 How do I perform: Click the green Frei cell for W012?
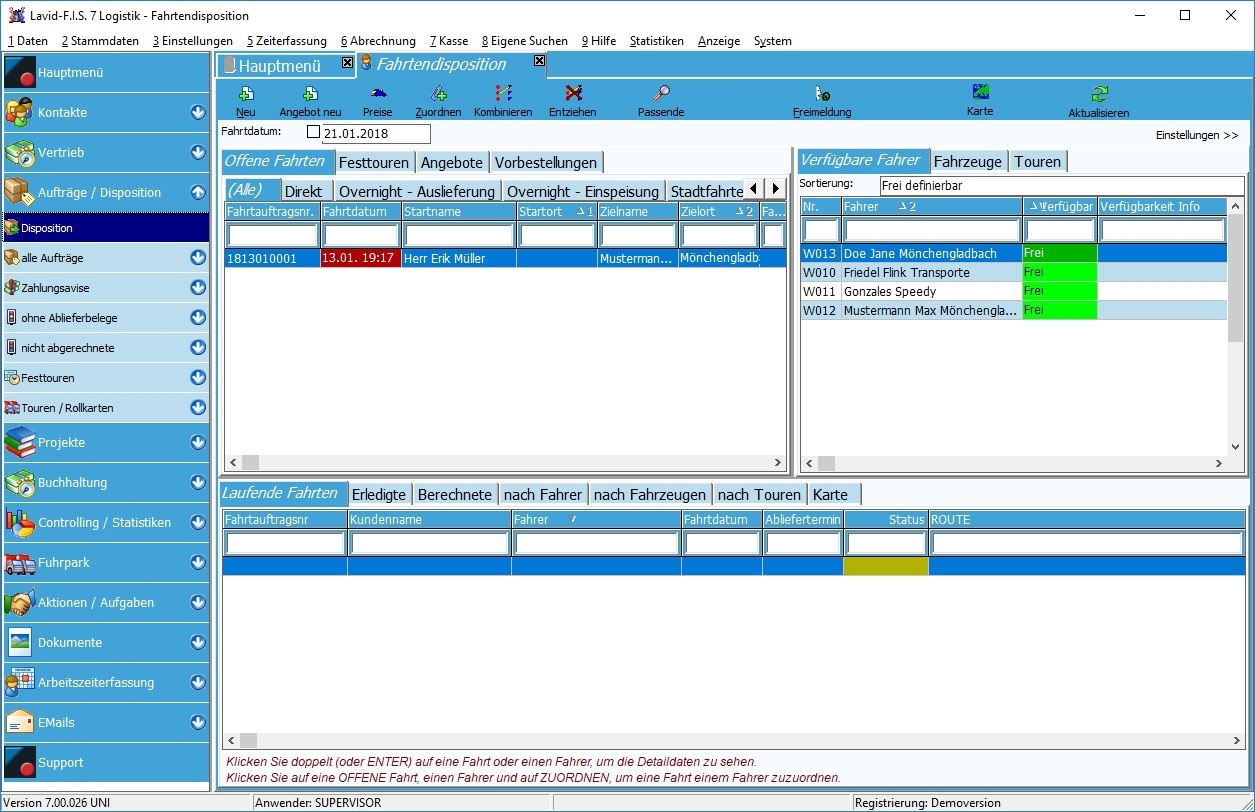point(1059,310)
